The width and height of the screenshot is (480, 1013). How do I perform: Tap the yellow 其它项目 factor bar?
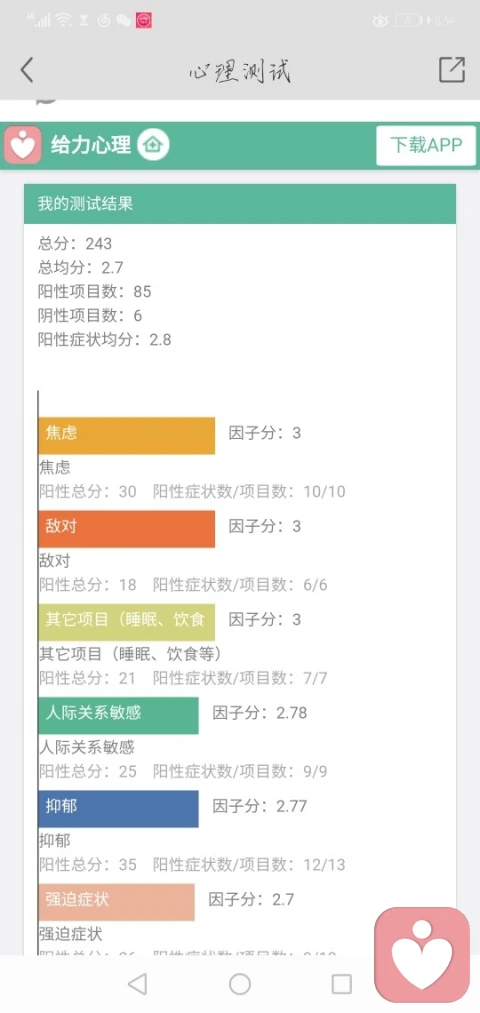coord(127,622)
